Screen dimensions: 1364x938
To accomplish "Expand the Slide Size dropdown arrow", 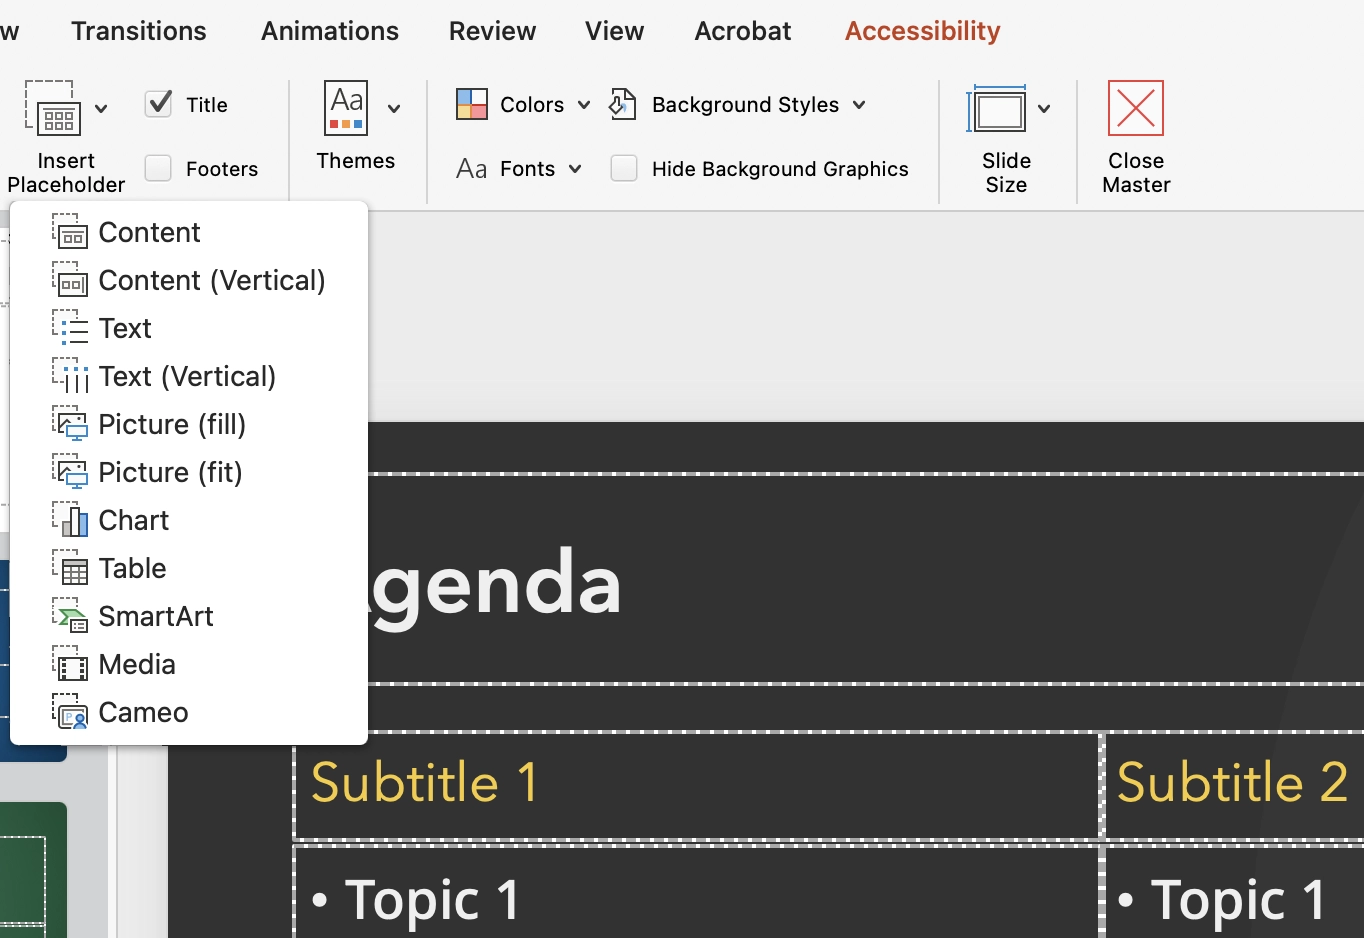I will tap(1044, 108).
